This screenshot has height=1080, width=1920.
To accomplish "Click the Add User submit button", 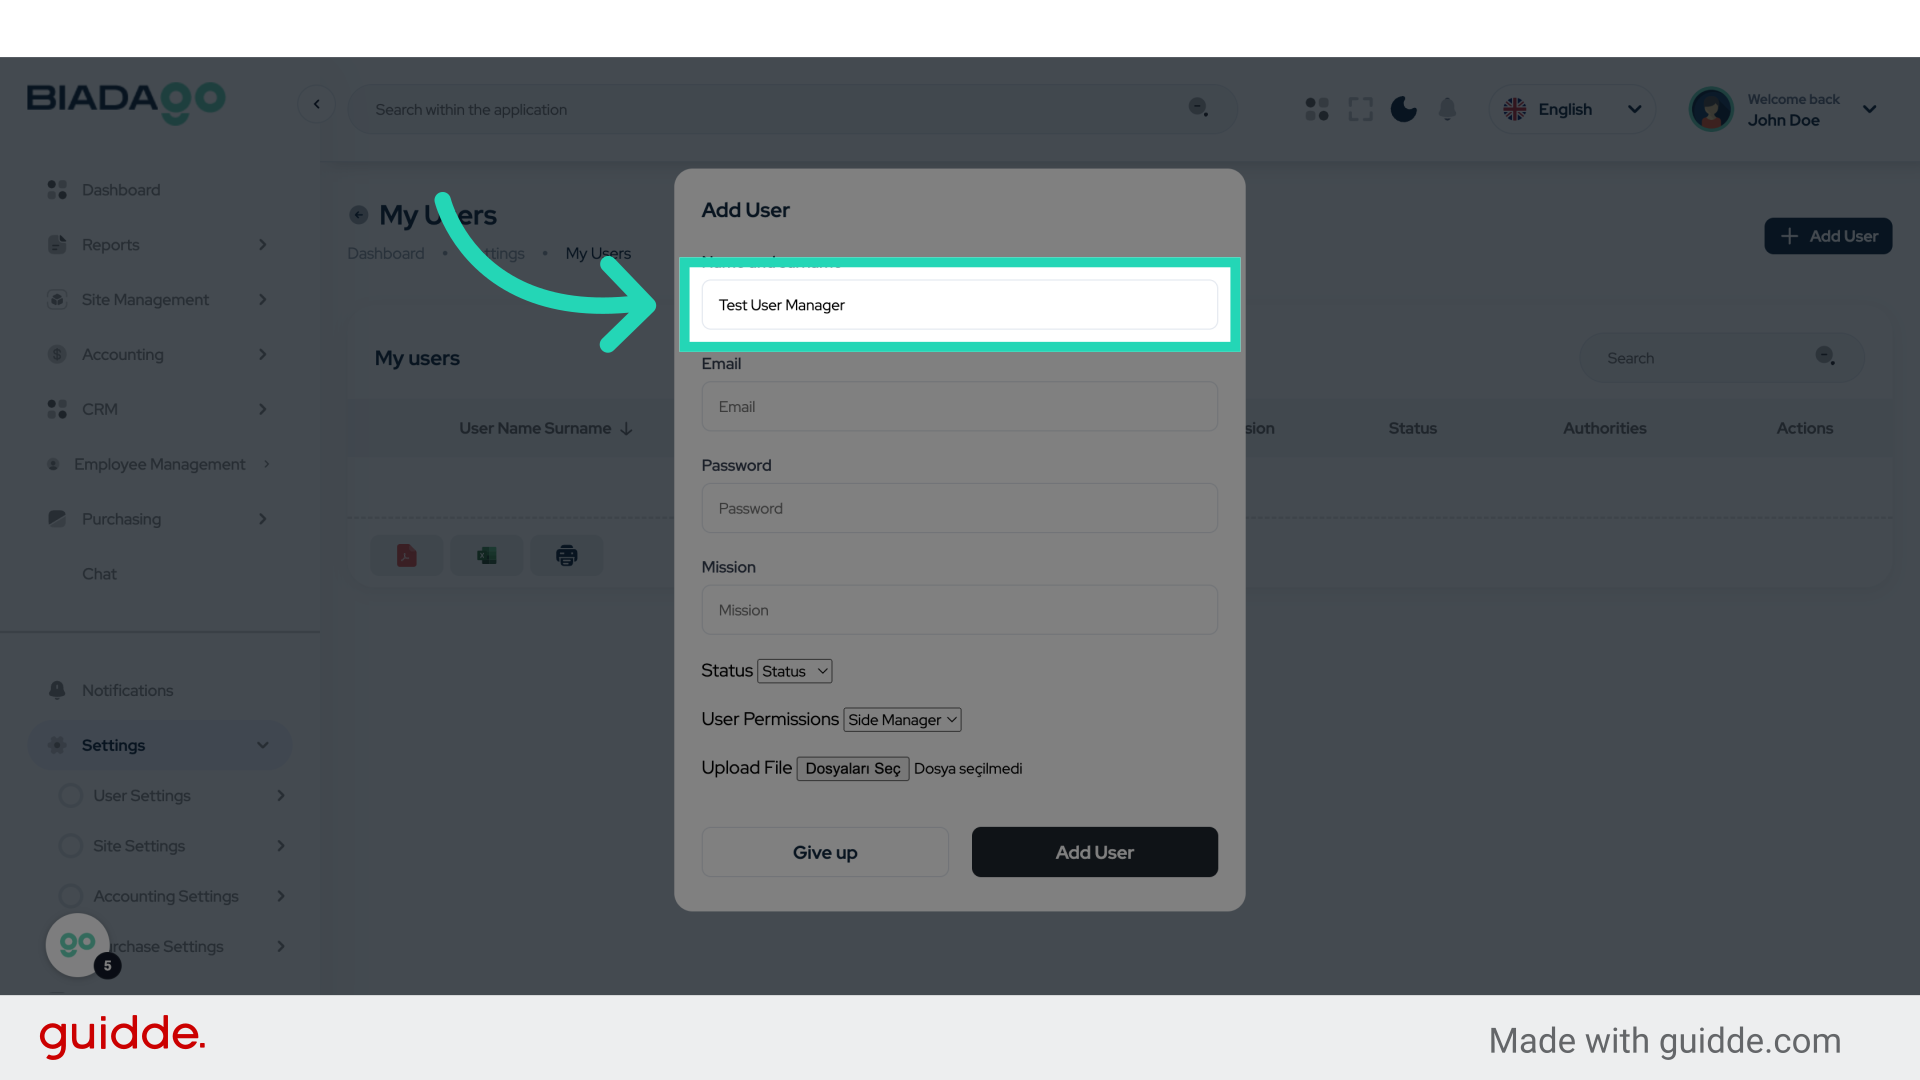I will click(1094, 852).
